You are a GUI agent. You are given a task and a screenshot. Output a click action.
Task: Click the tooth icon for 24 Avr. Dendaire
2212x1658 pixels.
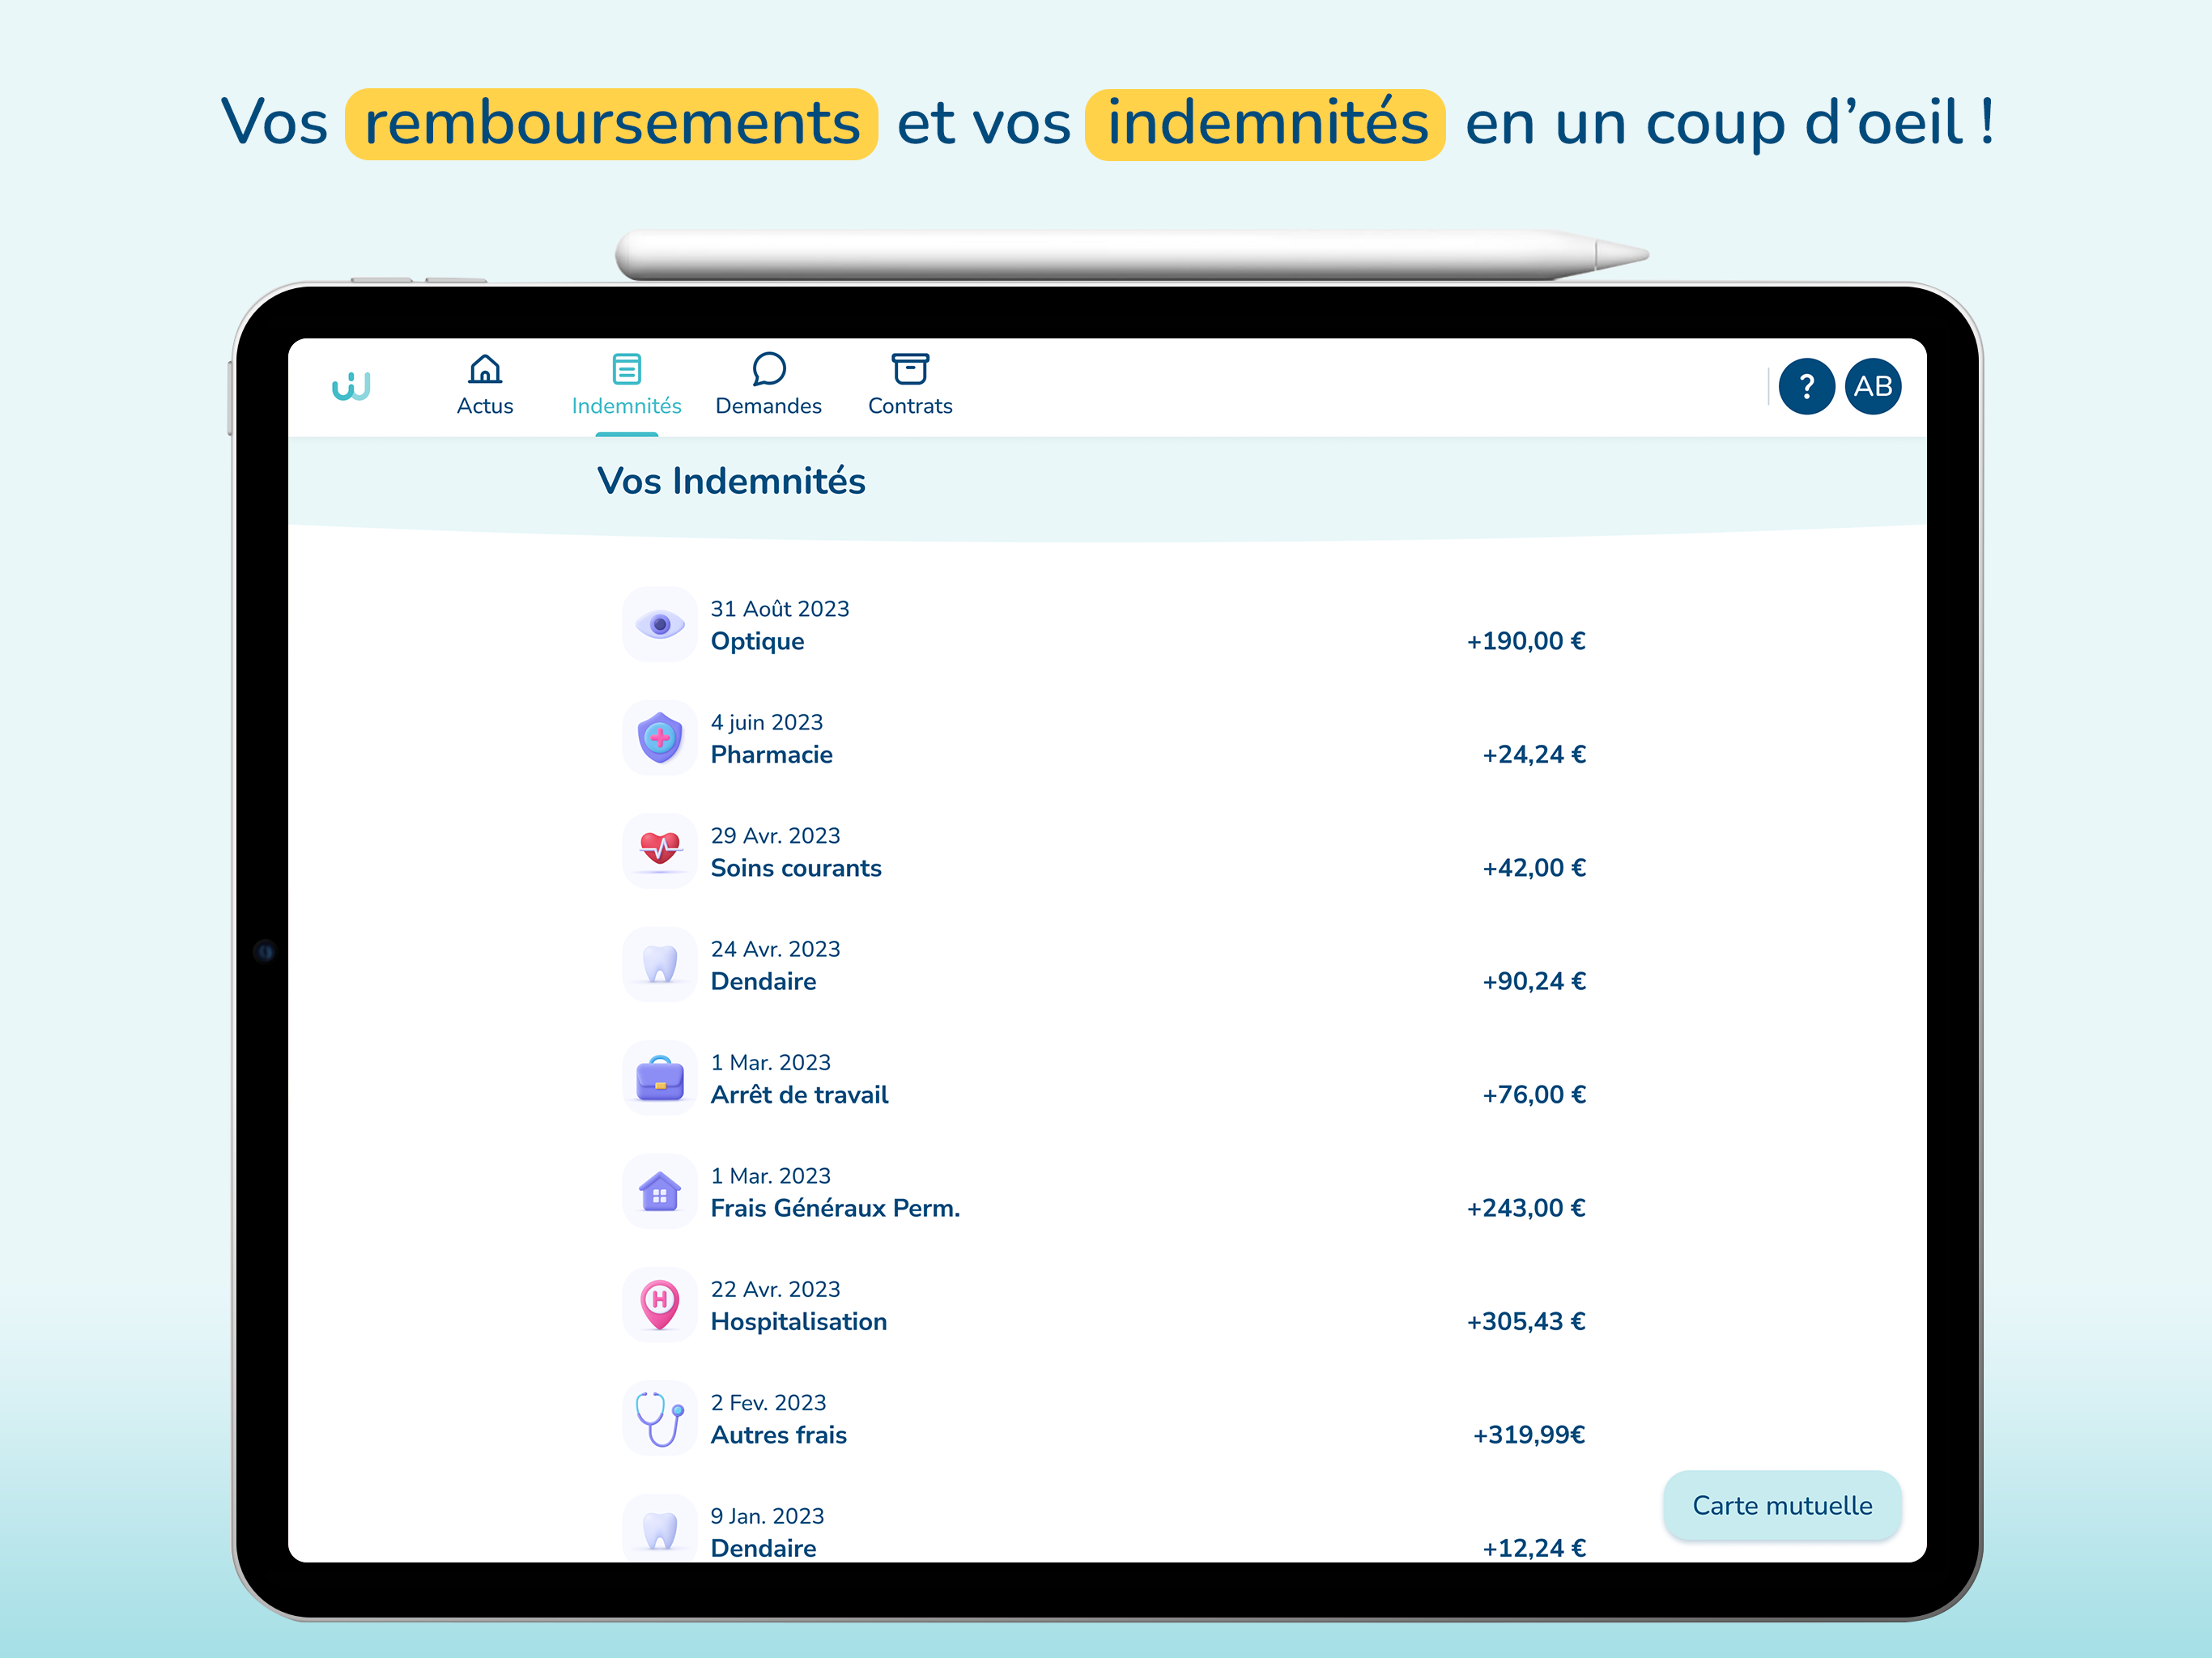[x=660, y=964]
